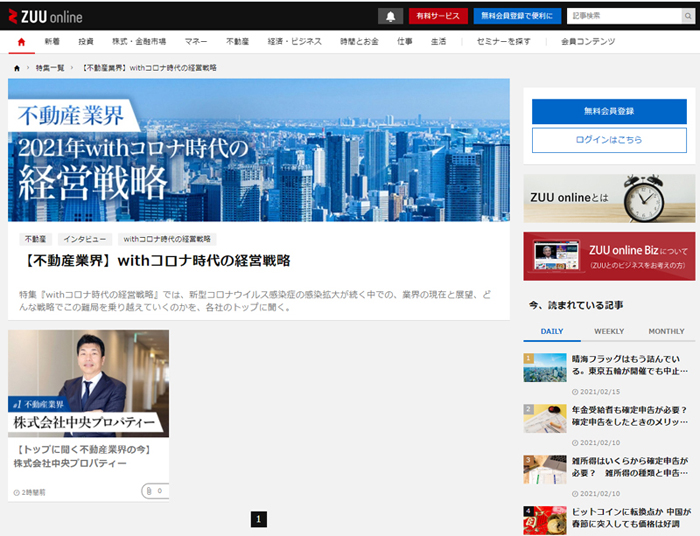Click the 2021/02/15 date under rank 1
700x536 pixels.
596,392
